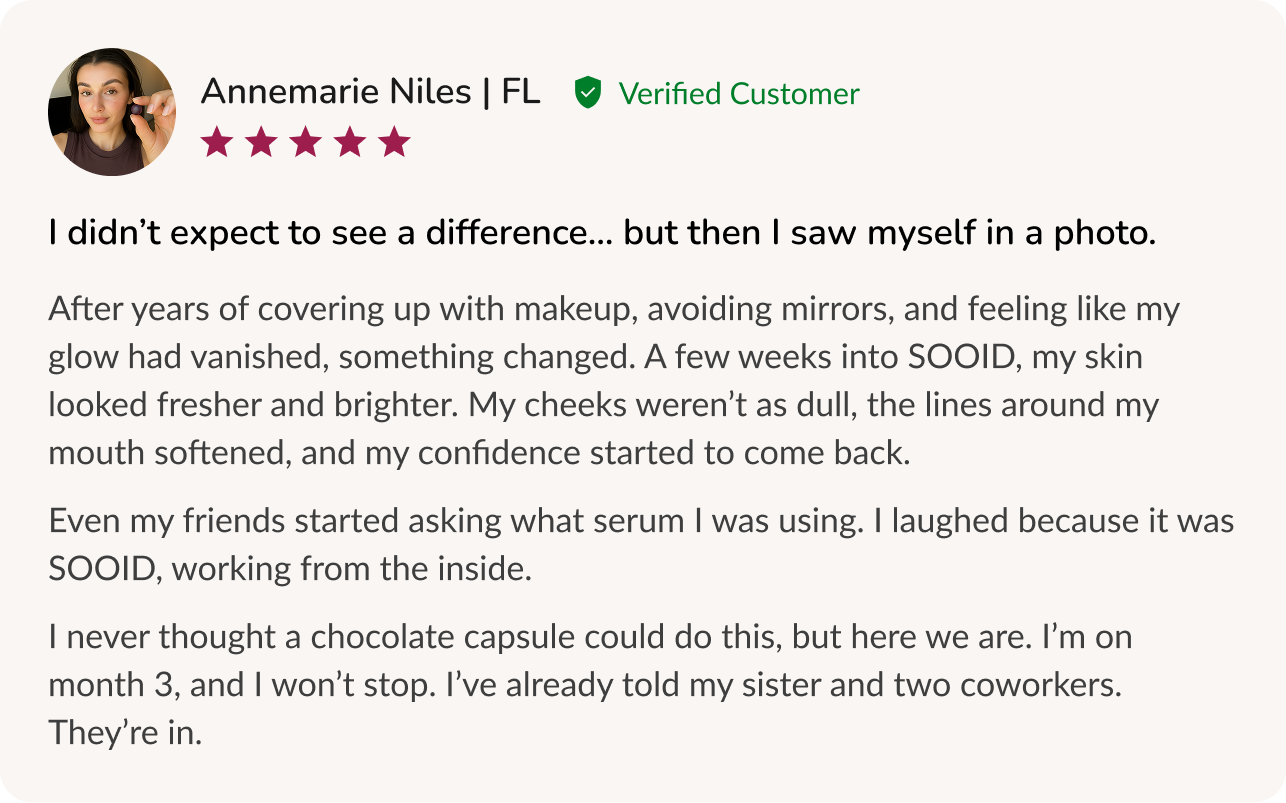1286x803 pixels.
Task: Click the green verified shield icon
Action: [x=588, y=93]
